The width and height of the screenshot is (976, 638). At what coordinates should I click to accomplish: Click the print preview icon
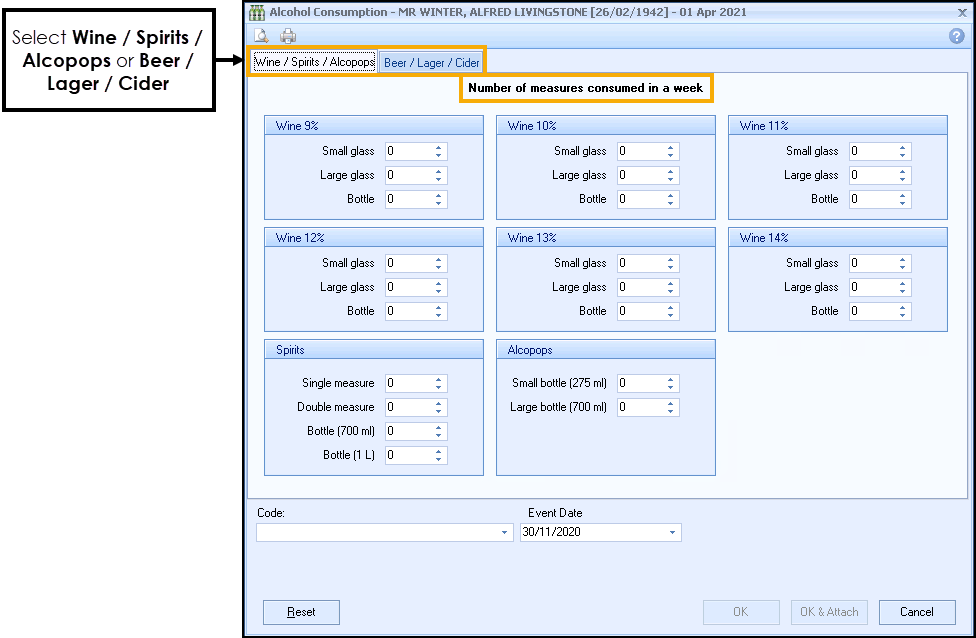[x=262, y=36]
